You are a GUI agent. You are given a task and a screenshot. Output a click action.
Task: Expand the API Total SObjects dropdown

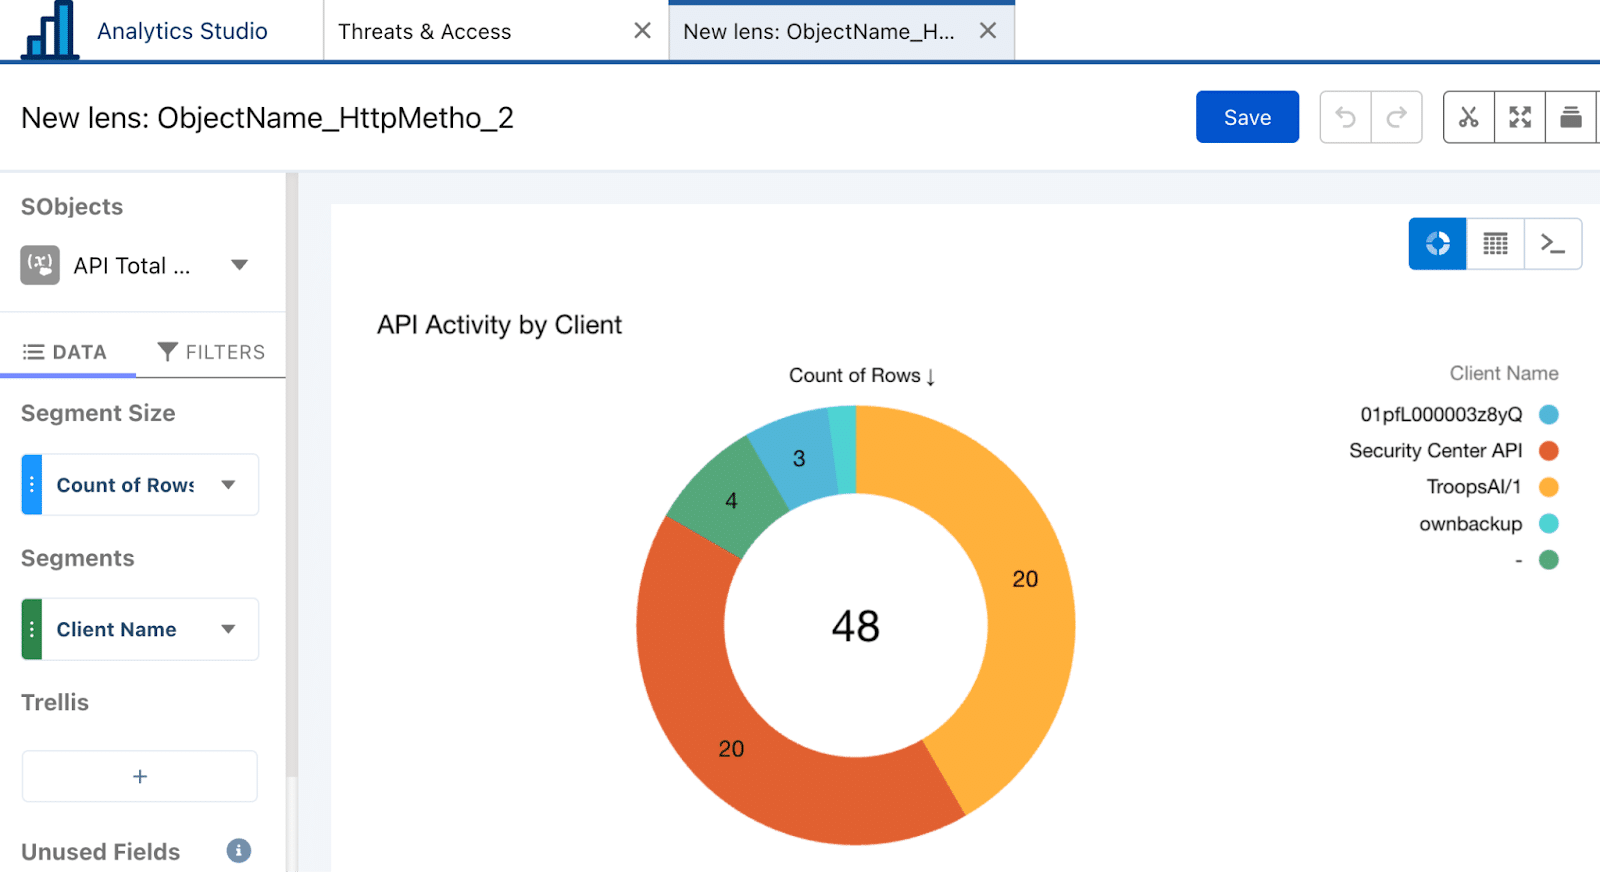[239, 266]
